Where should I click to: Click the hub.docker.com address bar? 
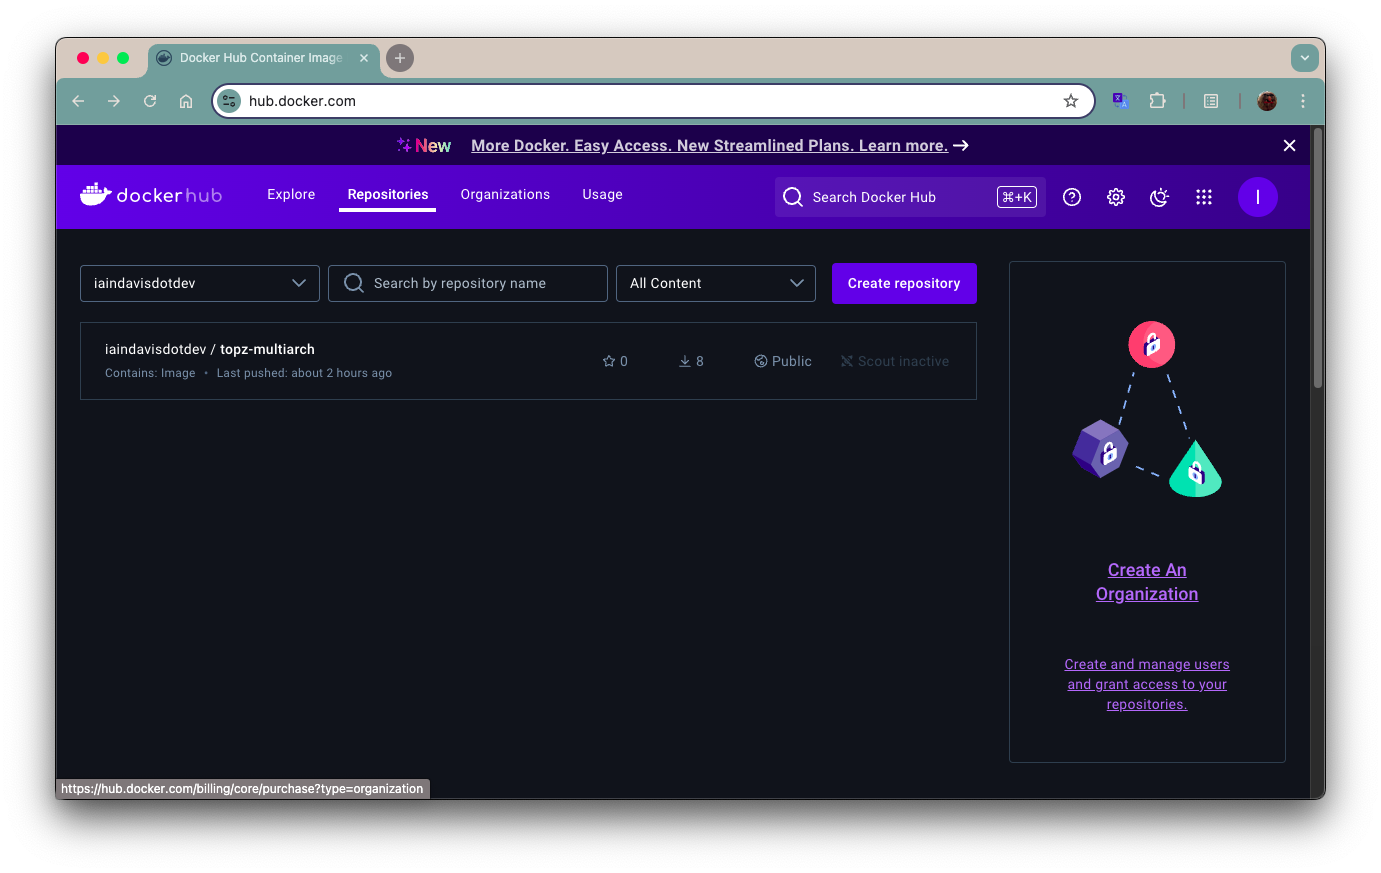coord(653,101)
